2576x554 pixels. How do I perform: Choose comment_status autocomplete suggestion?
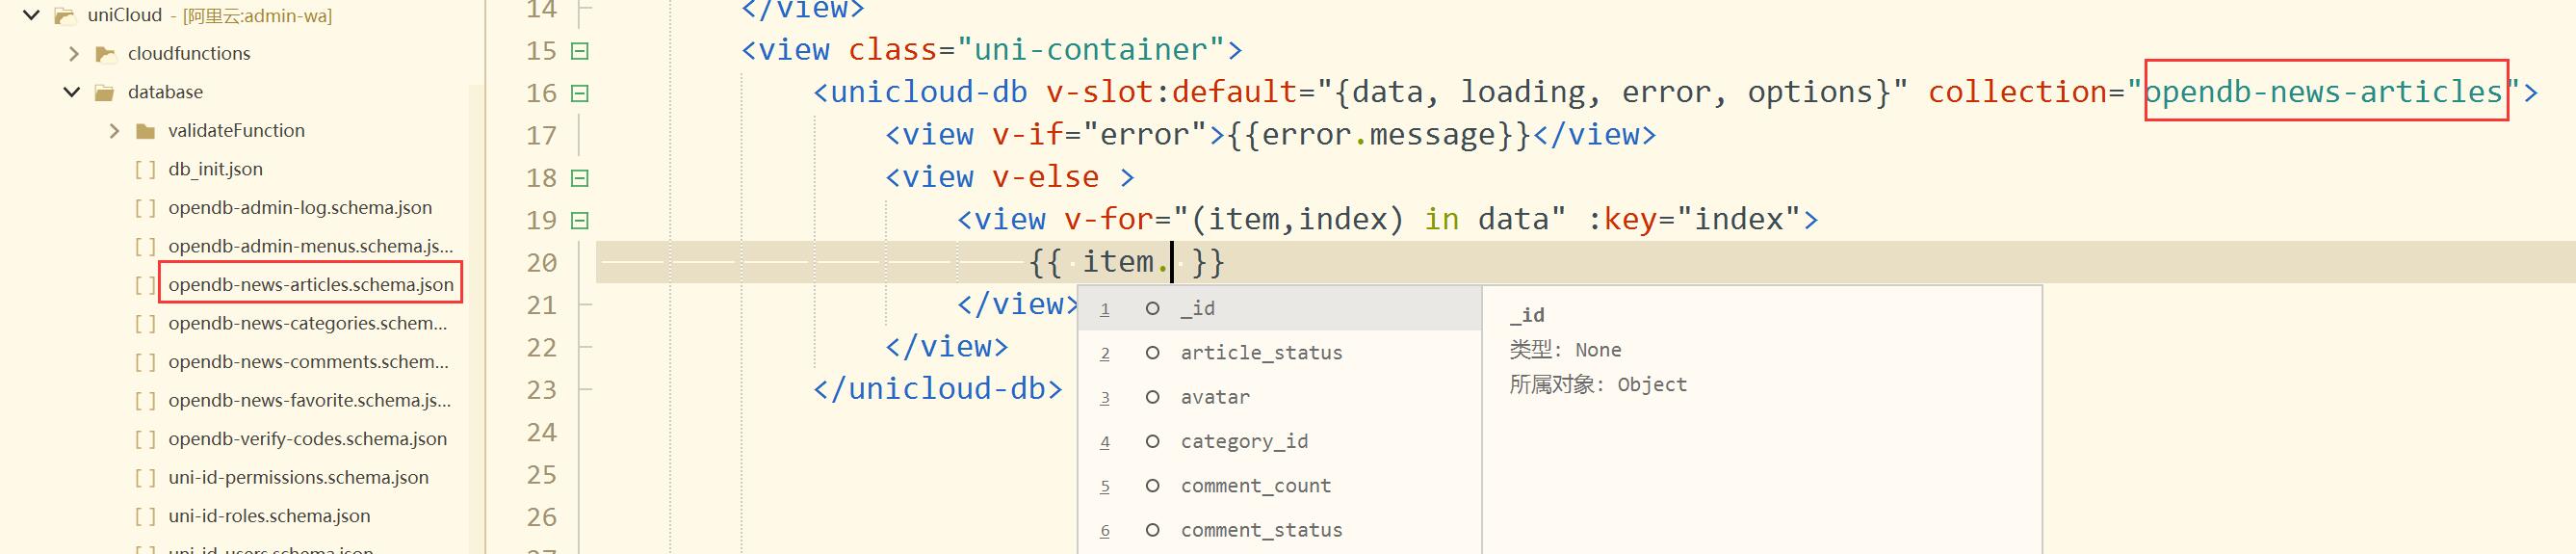tap(1280, 530)
